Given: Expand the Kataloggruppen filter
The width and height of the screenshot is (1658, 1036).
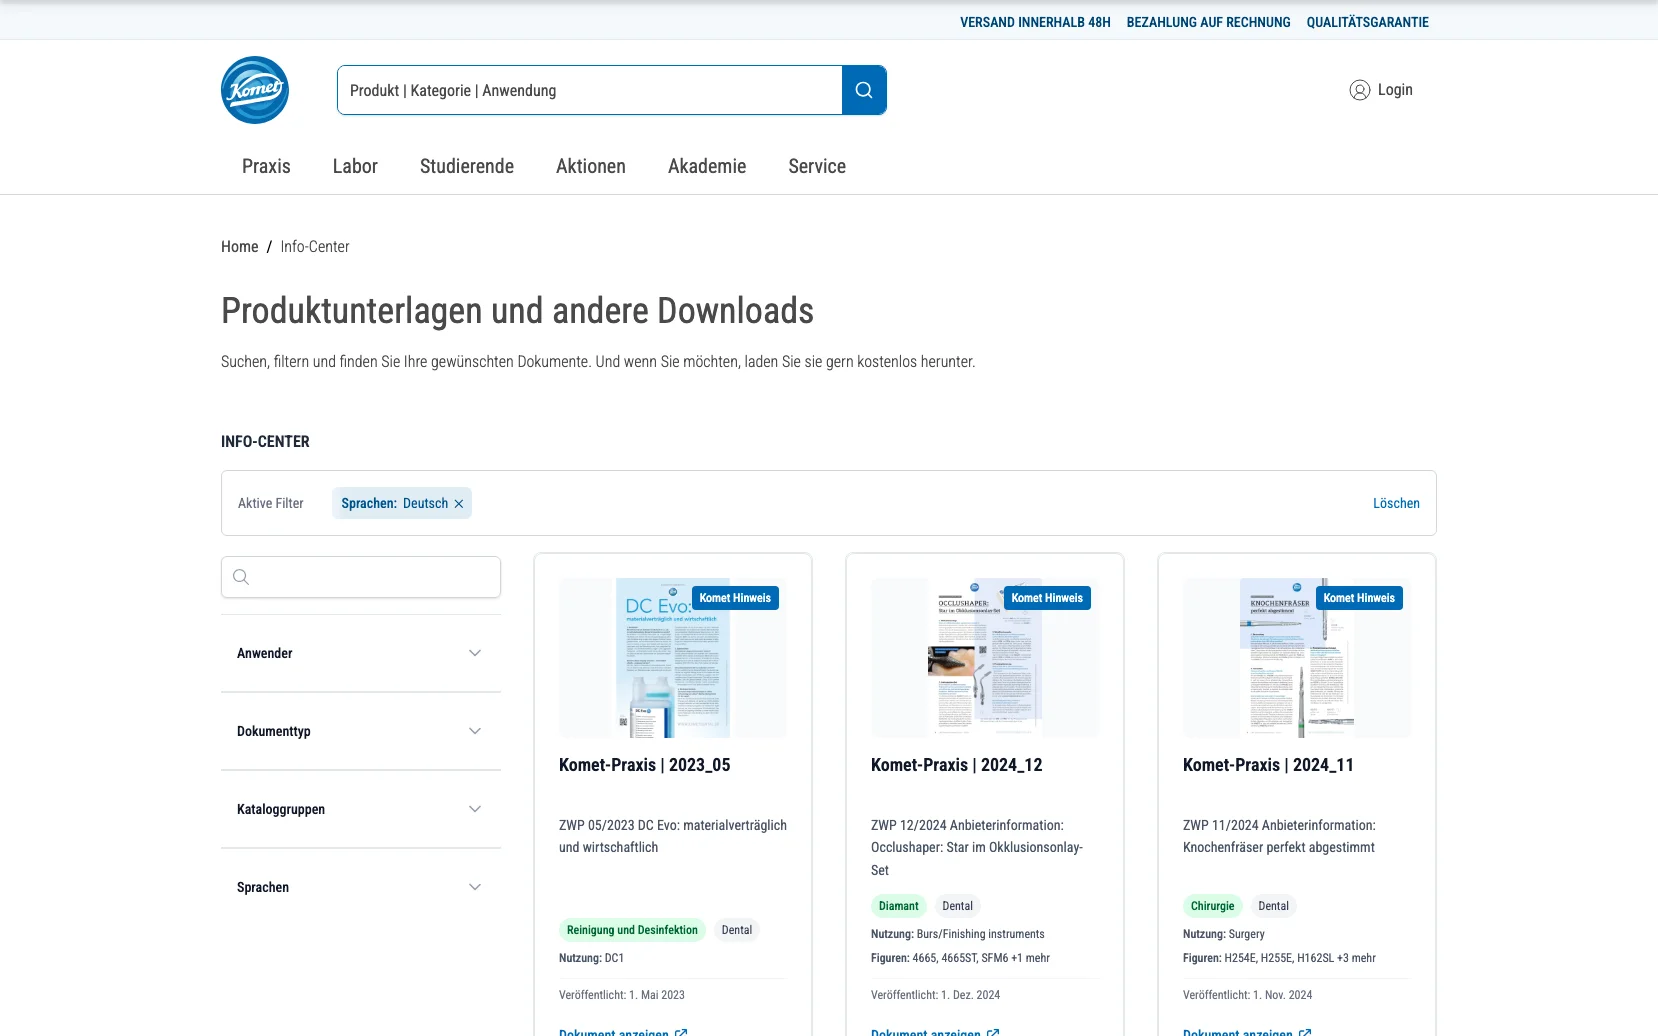Looking at the screenshot, I should tap(361, 809).
